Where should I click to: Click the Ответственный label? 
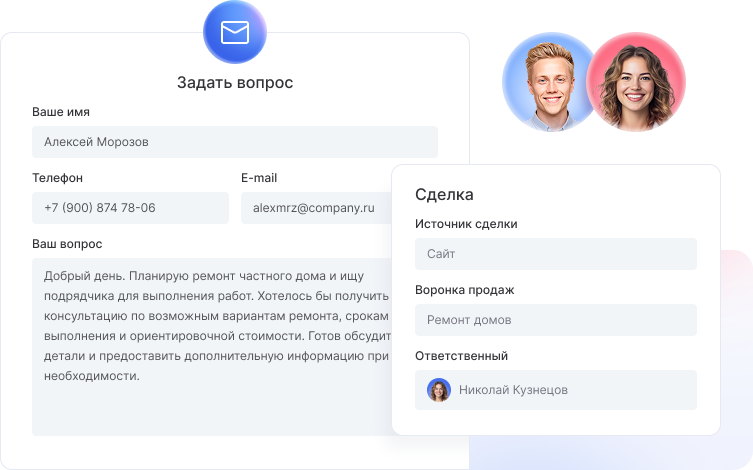pyautogui.click(x=461, y=356)
